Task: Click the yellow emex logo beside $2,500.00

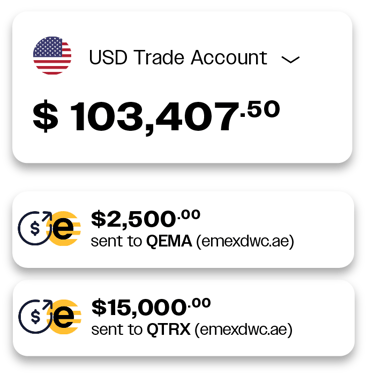Action: [64, 228]
